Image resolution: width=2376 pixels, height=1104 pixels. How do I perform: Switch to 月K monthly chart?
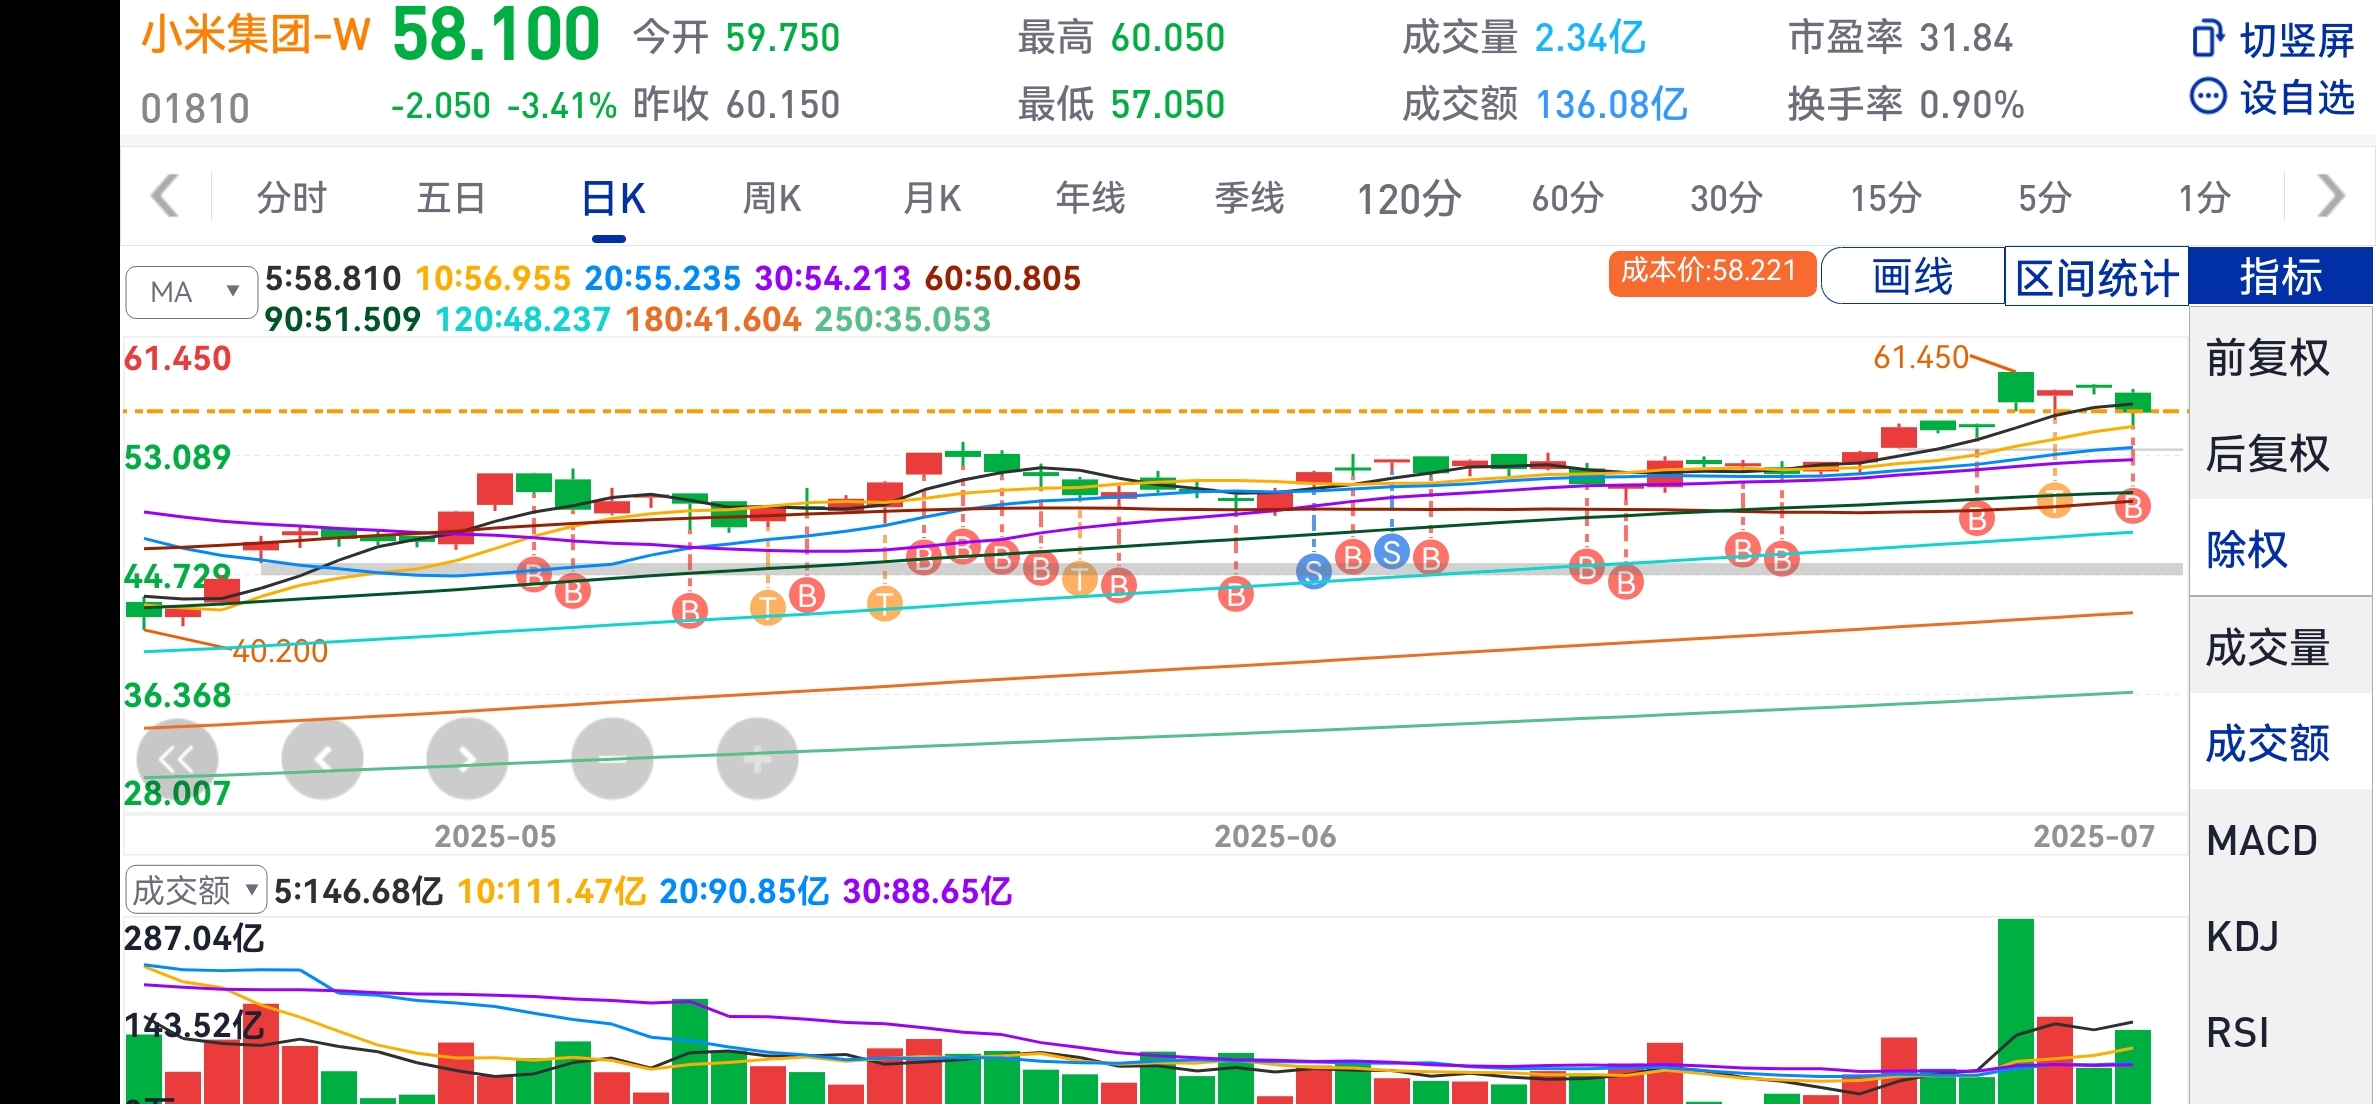(x=932, y=198)
